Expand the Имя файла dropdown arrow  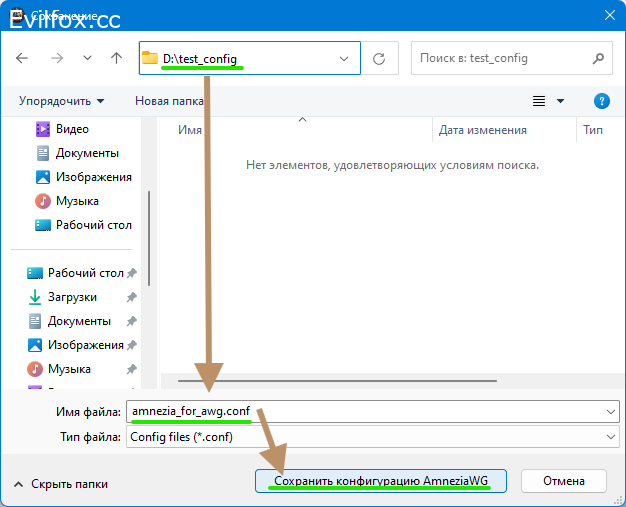pyautogui.click(x=610, y=412)
